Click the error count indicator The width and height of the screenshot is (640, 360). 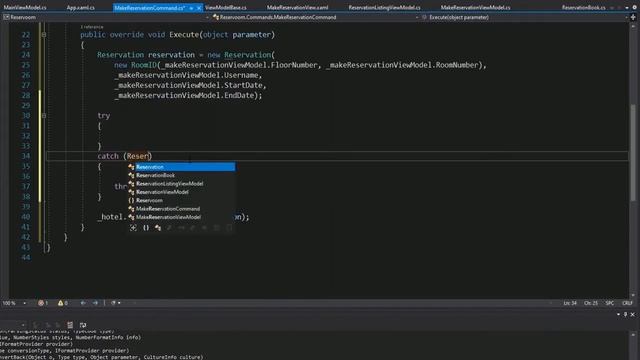43,303
